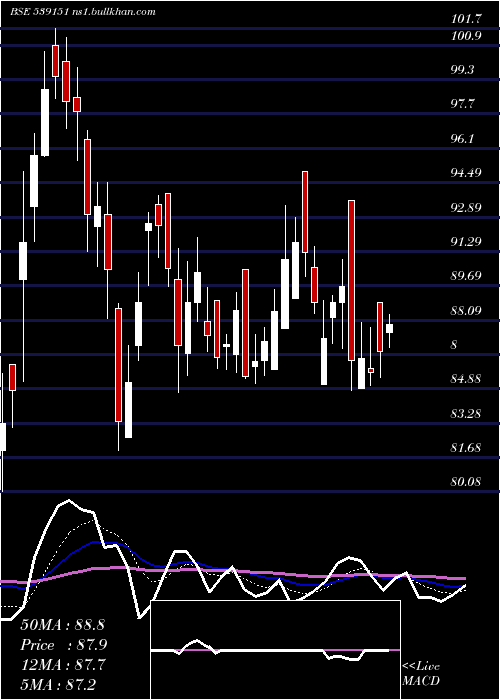Click the 88.09 price axis label
Image resolution: width=500 pixels, height=700 pixels.
(466, 311)
